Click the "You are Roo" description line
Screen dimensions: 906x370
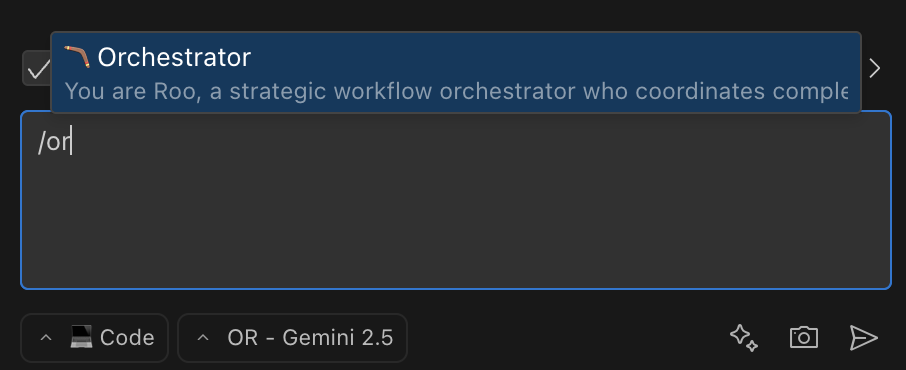tap(456, 91)
